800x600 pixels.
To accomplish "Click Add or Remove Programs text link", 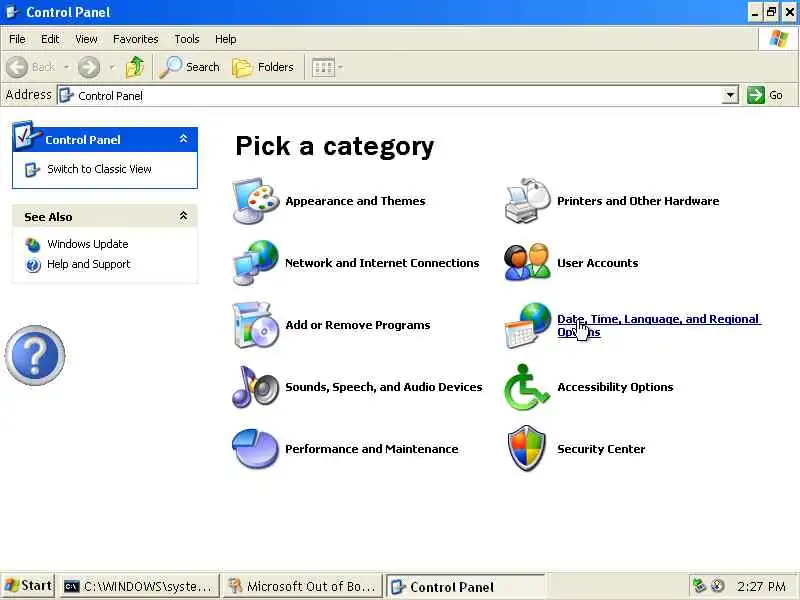I will (358, 325).
